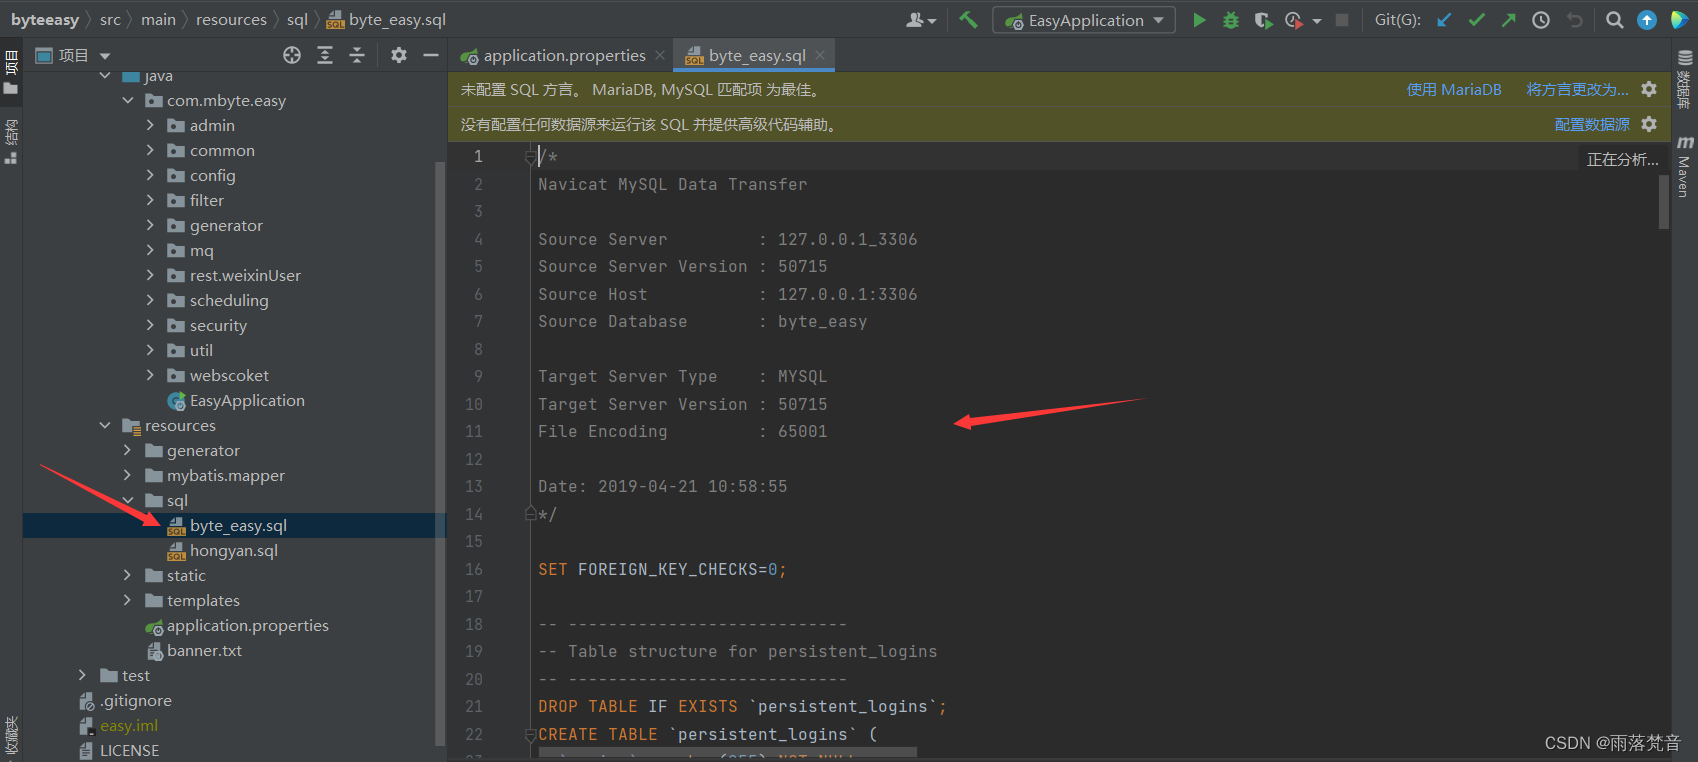Expand the test folder
The height and width of the screenshot is (762, 1698).
tap(83, 675)
